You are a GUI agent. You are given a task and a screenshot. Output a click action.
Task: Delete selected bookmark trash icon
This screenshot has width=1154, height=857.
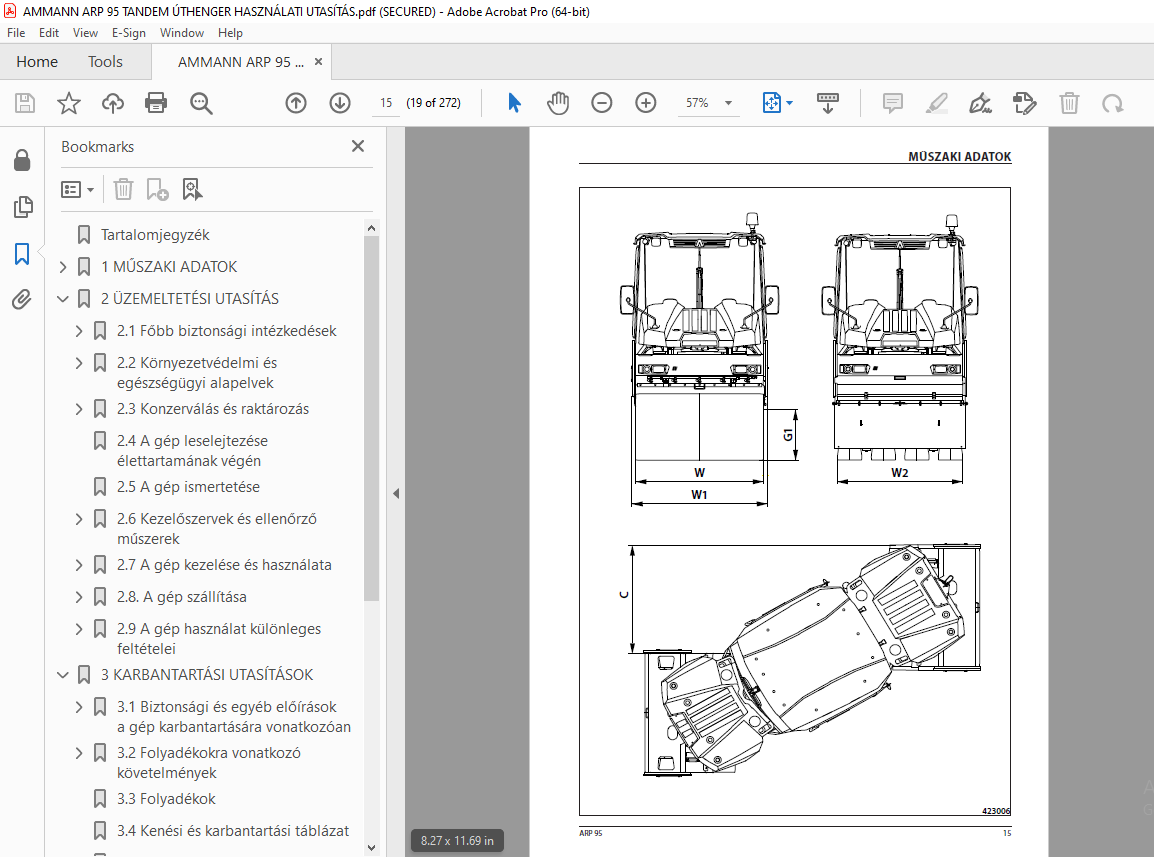click(123, 189)
